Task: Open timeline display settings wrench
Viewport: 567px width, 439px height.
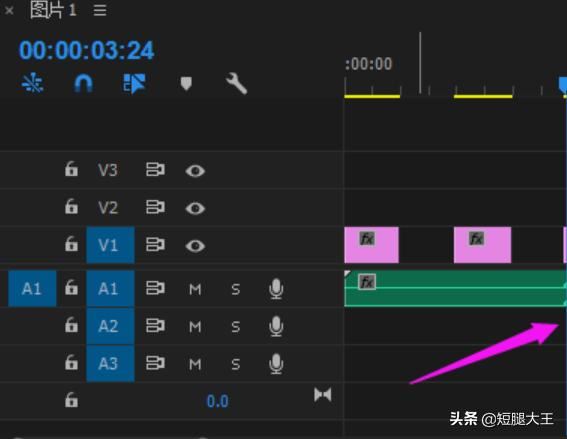Action: pos(236,84)
